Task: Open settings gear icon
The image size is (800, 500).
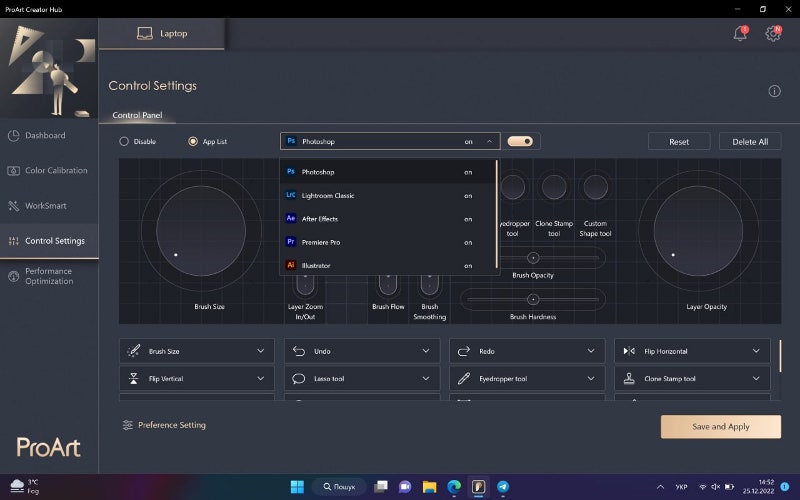Action: [773, 33]
